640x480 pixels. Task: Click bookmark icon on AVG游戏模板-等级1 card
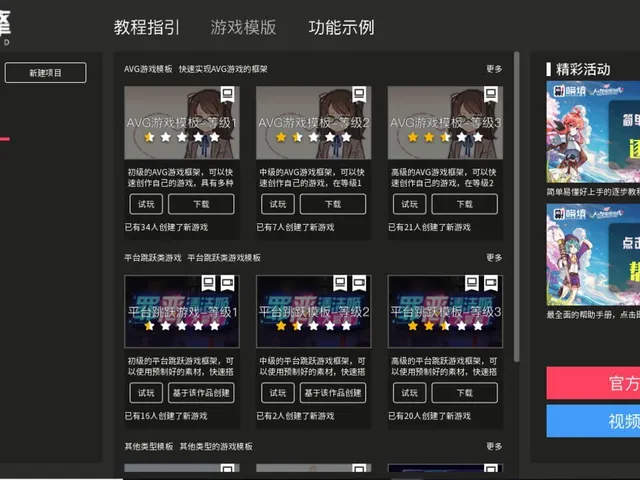227,94
